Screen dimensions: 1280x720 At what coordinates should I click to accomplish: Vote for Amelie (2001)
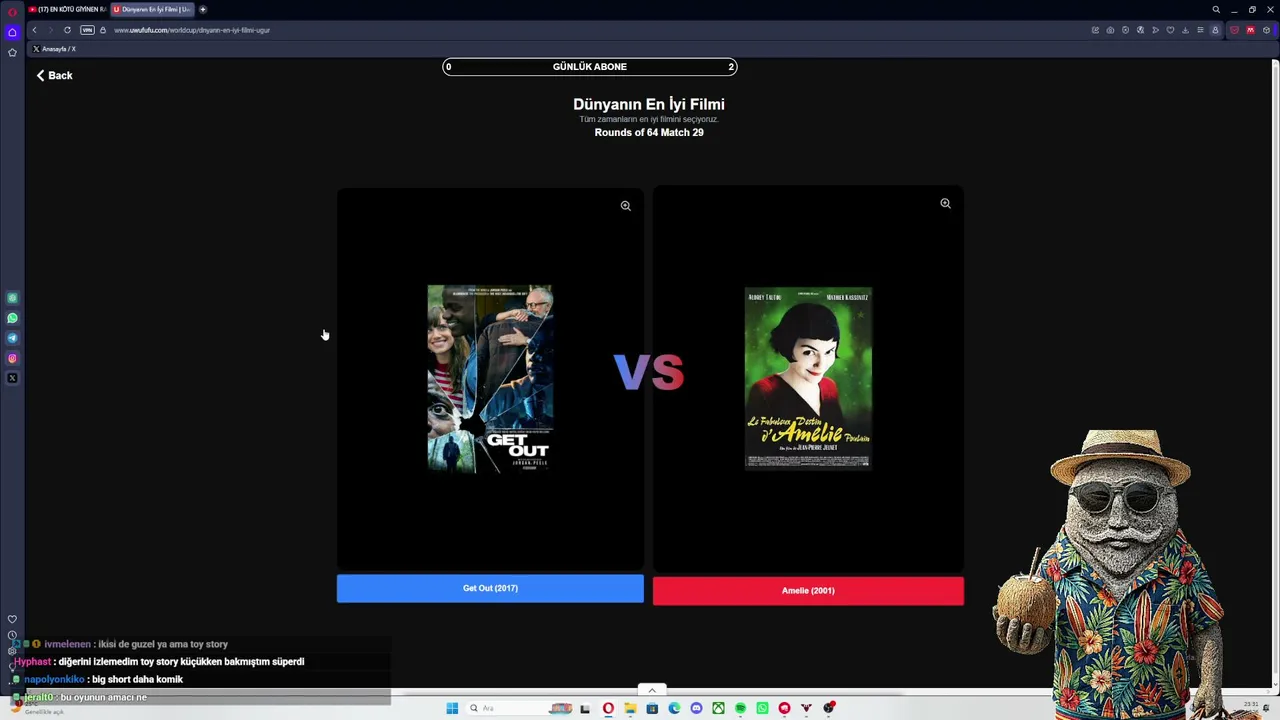pyautogui.click(x=808, y=590)
